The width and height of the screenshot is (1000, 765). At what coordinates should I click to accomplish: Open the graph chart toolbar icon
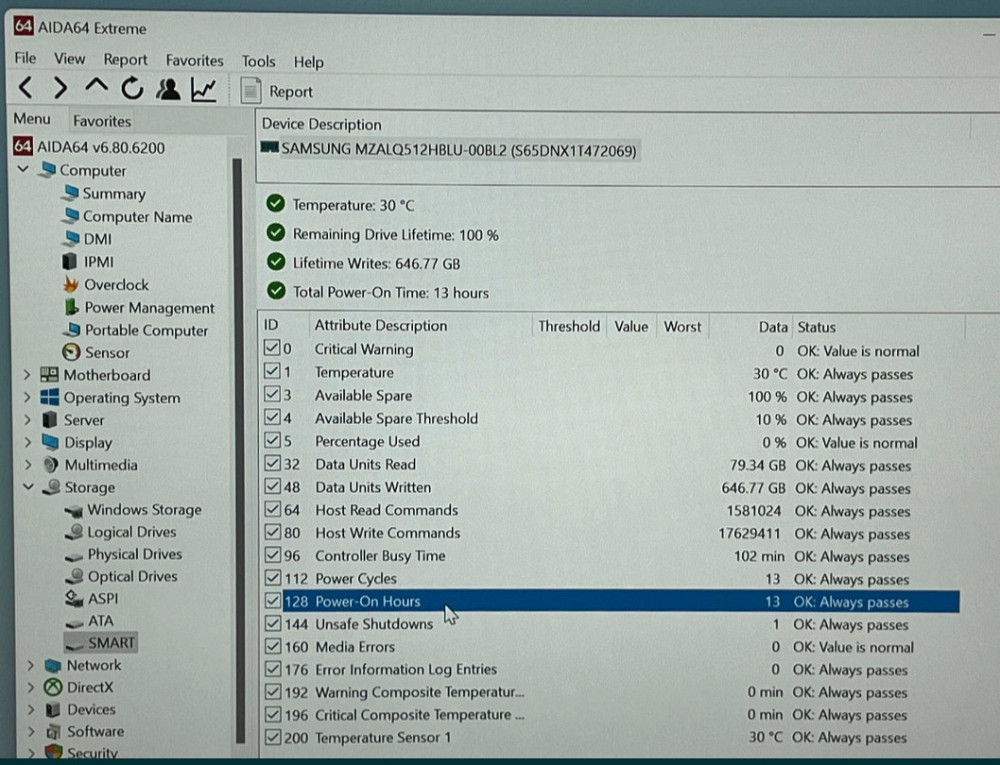coord(204,90)
